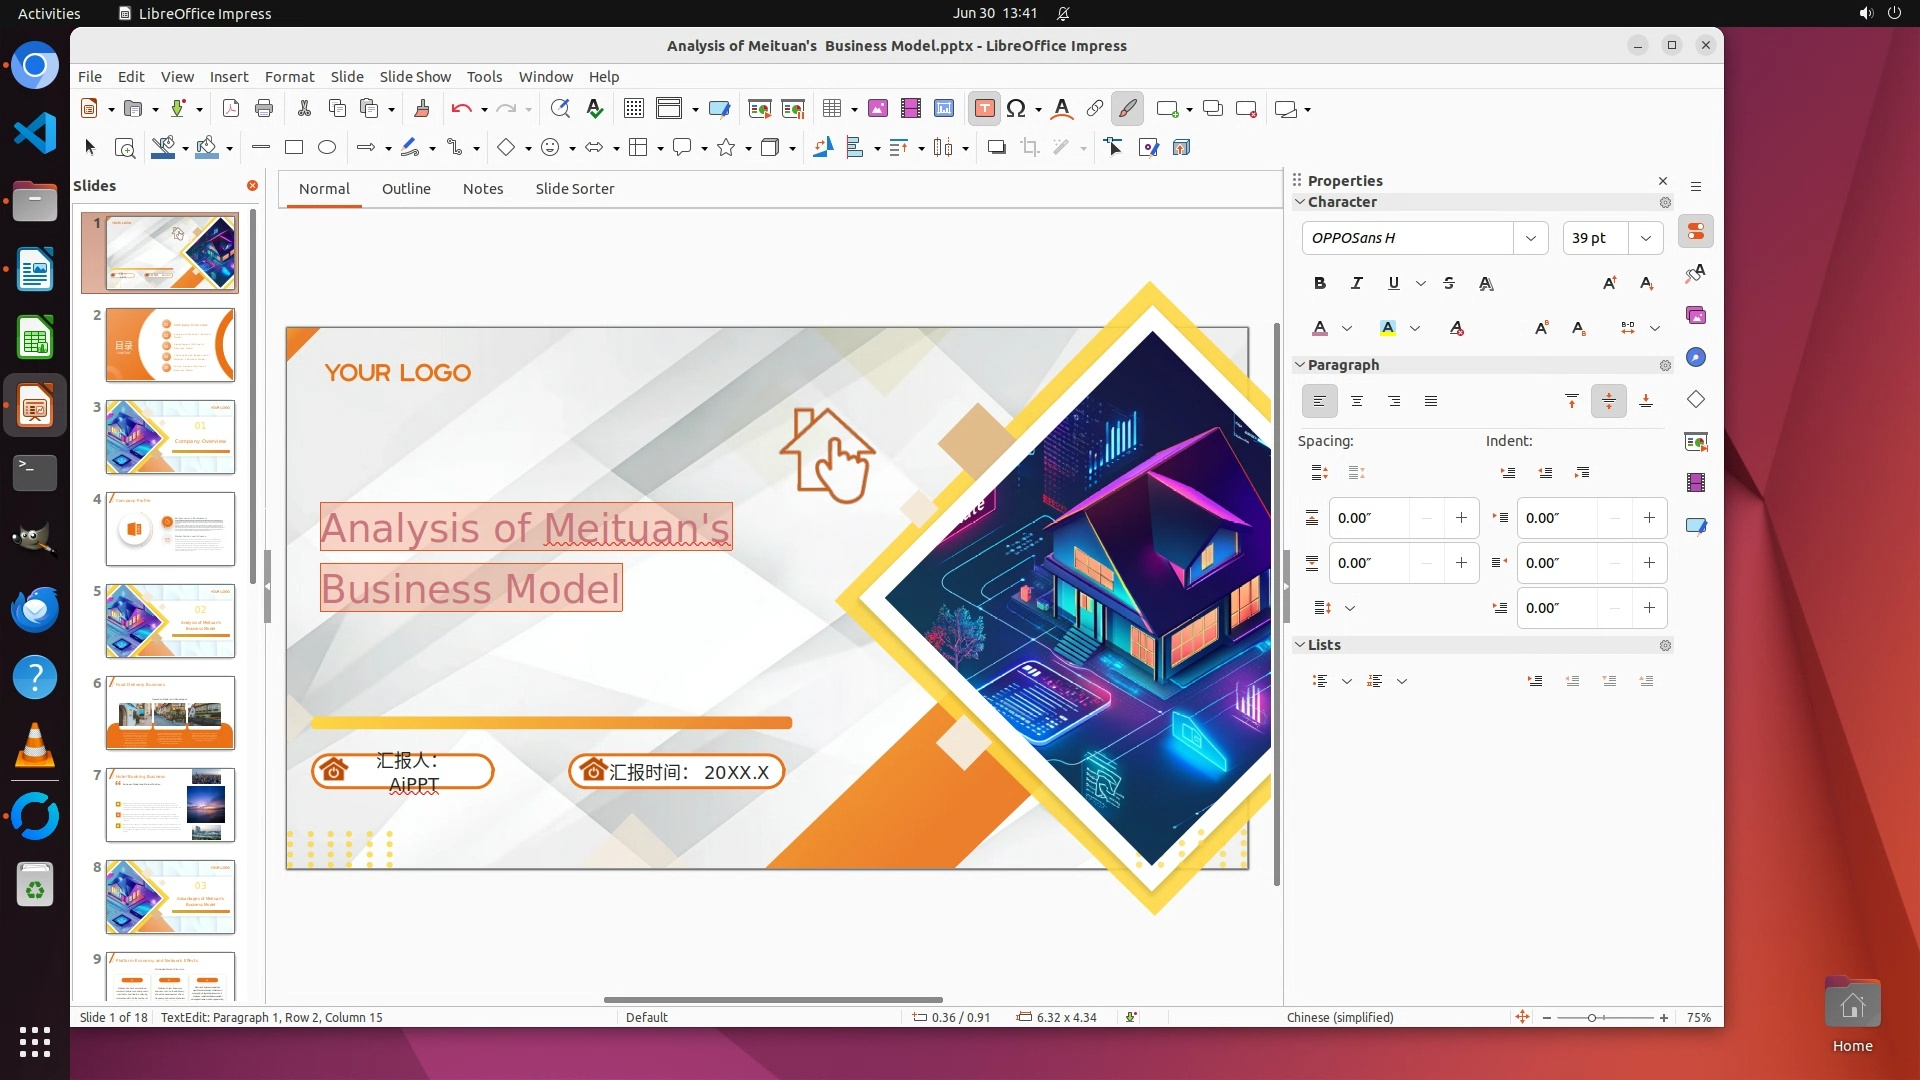The image size is (1920, 1080).
Task: Enable center paragraph alignment
Action: click(1357, 401)
